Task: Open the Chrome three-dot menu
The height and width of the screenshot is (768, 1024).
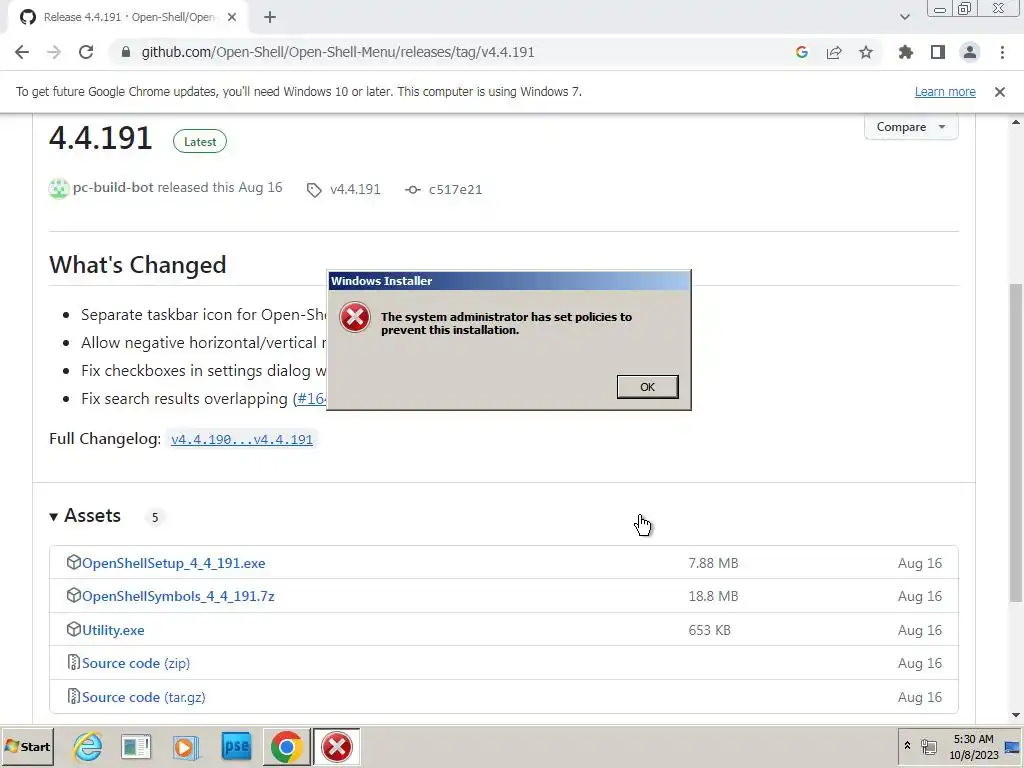Action: [x=1002, y=52]
